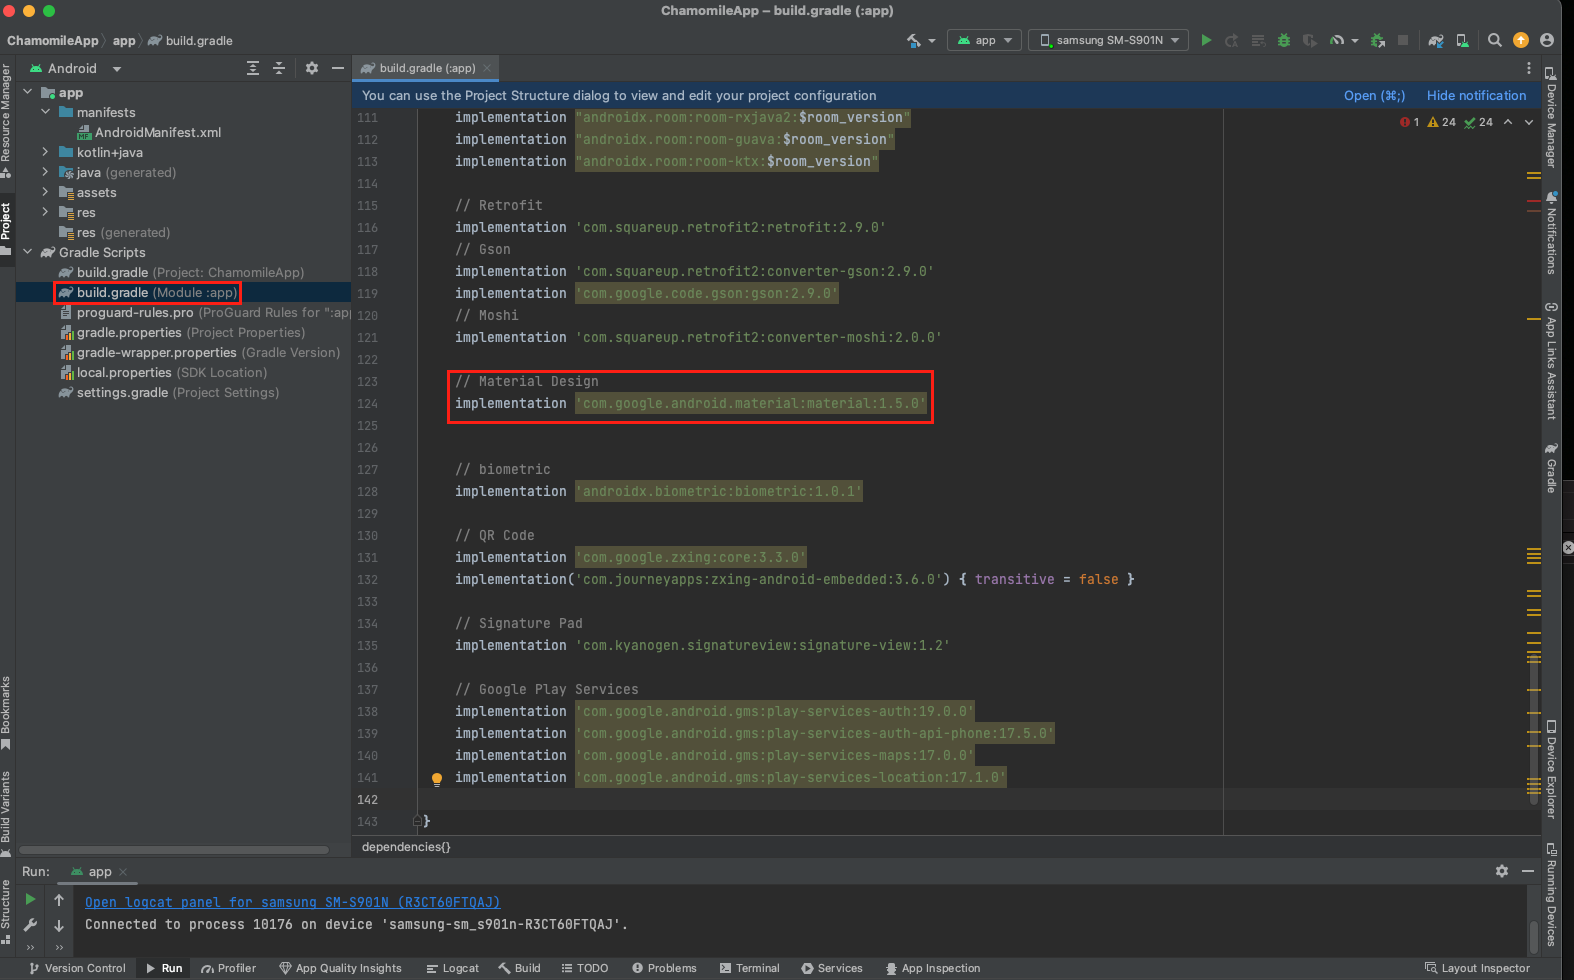1574x980 pixels.
Task: Open the App Inspection tab
Action: [932, 968]
